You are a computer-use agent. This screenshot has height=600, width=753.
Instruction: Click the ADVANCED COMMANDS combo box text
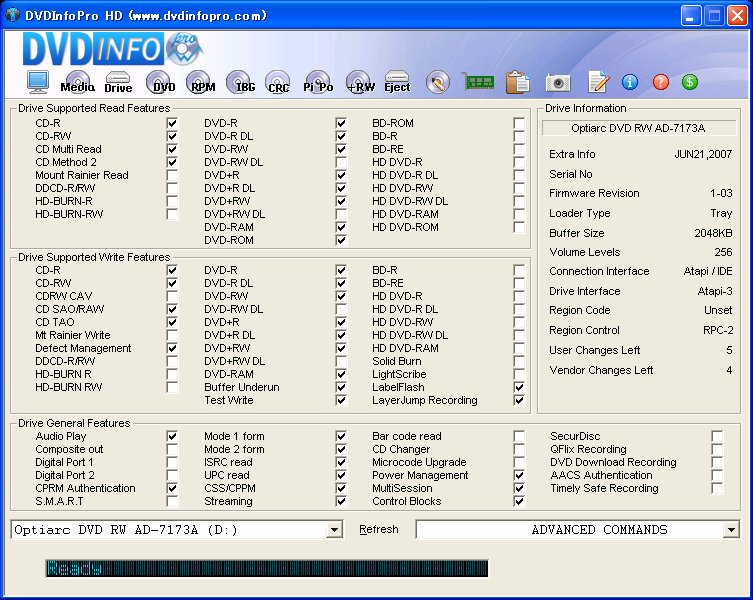point(599,530)
